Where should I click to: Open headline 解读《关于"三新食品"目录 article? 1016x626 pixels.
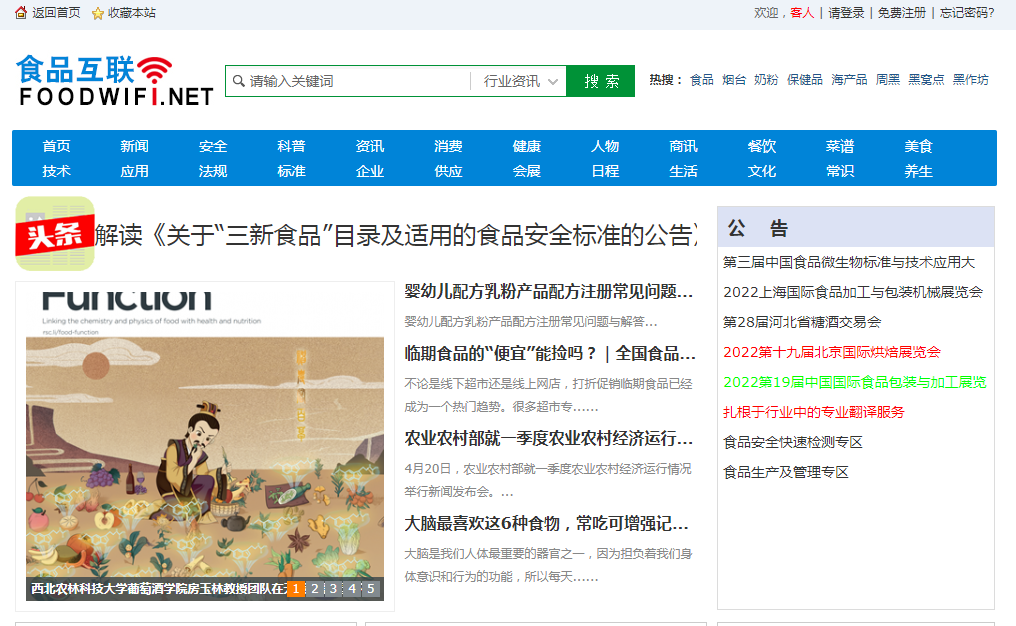(x=396, y=235)
